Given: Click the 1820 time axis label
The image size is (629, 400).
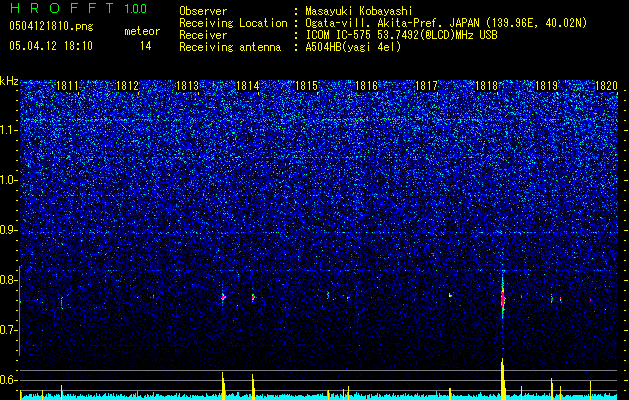Looking at the screenshot, I should tap(606, 86).
